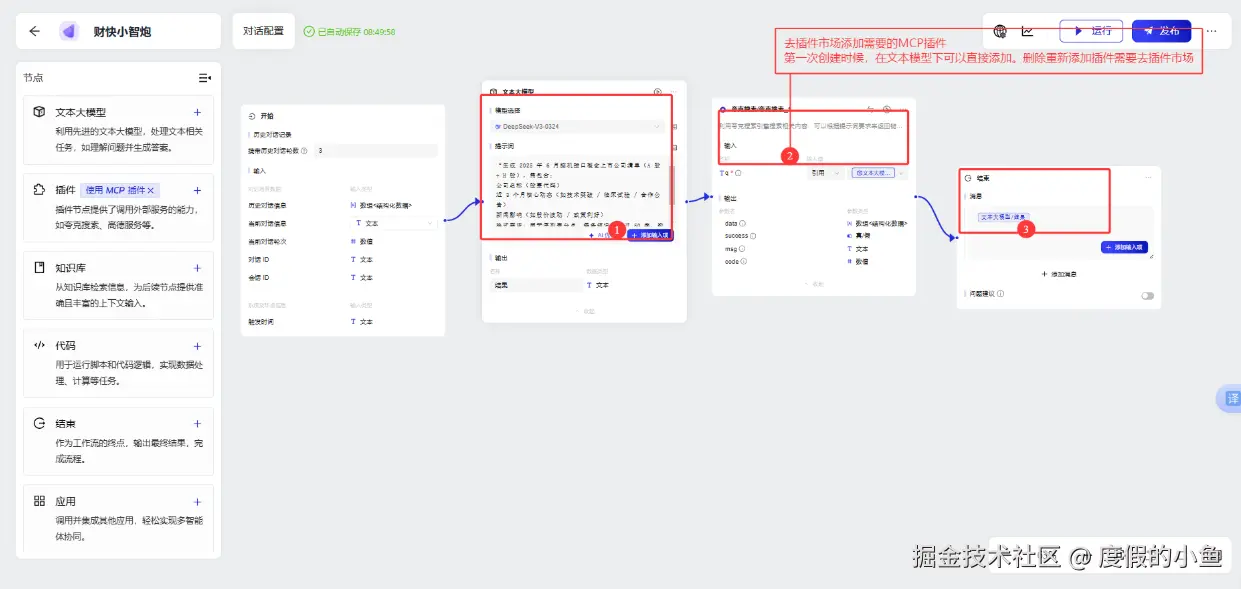Click the 会话 ID row label
This screenshot has height=589, width=1241.
point(257,277)
